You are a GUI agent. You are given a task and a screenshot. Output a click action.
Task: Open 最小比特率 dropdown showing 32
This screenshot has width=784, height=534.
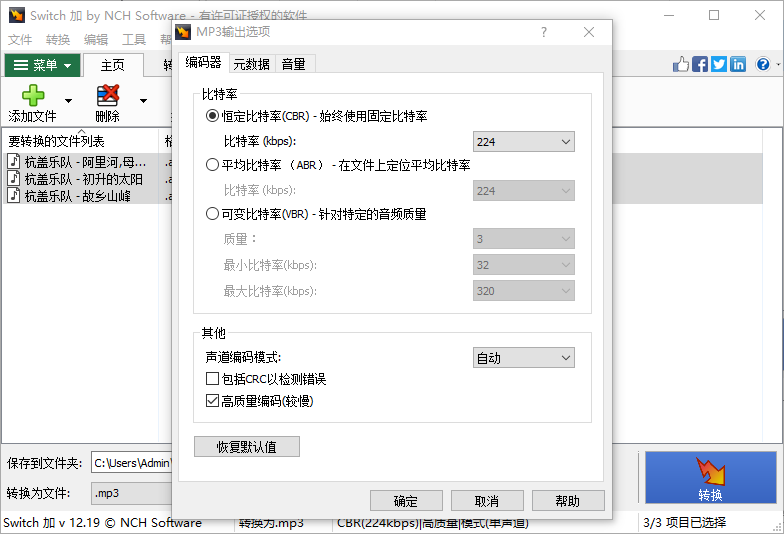click(x=524, y=264)
